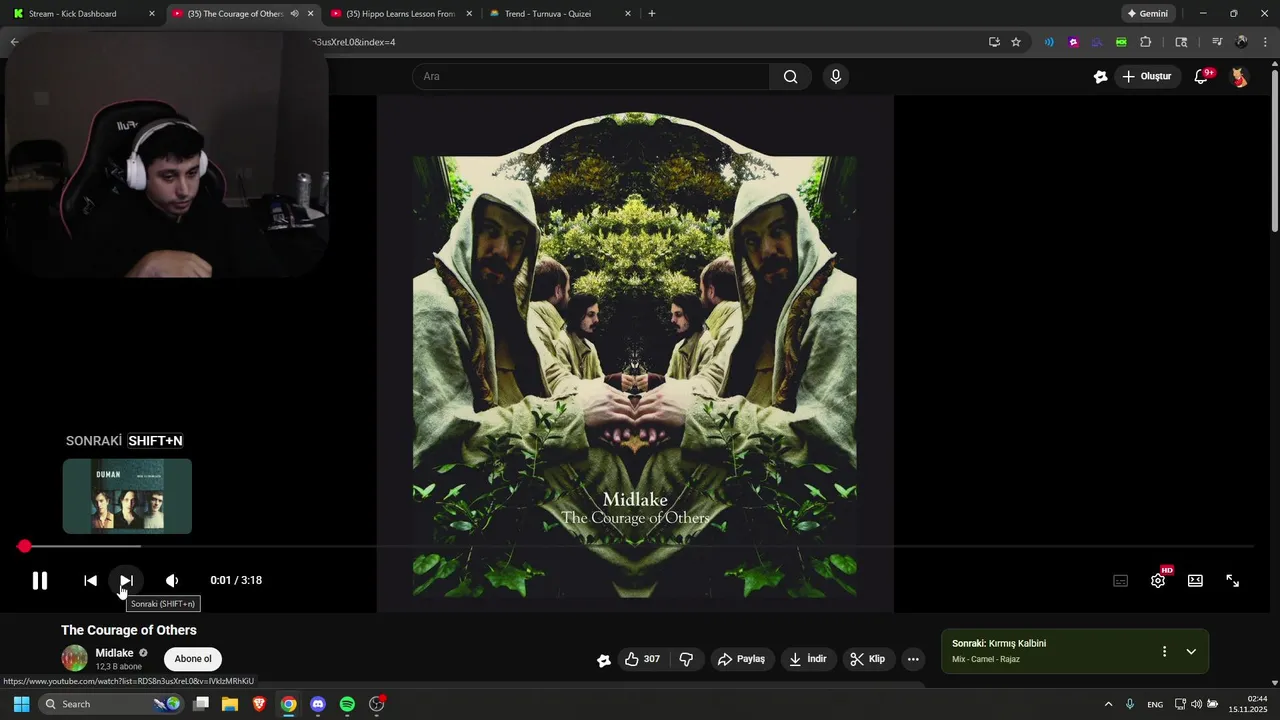Open system volume tray icon
This screenshot has width=1280, height=720.
tap(1196, 704)
